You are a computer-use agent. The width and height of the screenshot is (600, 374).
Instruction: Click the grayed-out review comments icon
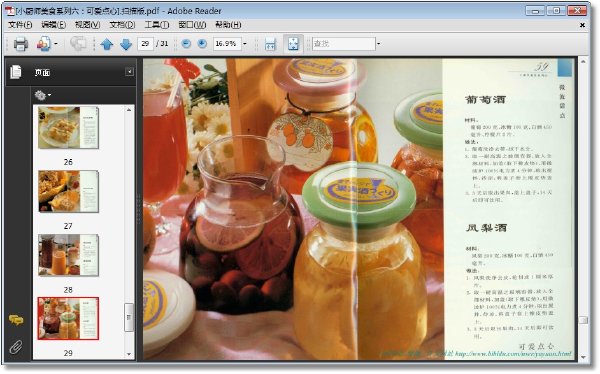(78, 44)
